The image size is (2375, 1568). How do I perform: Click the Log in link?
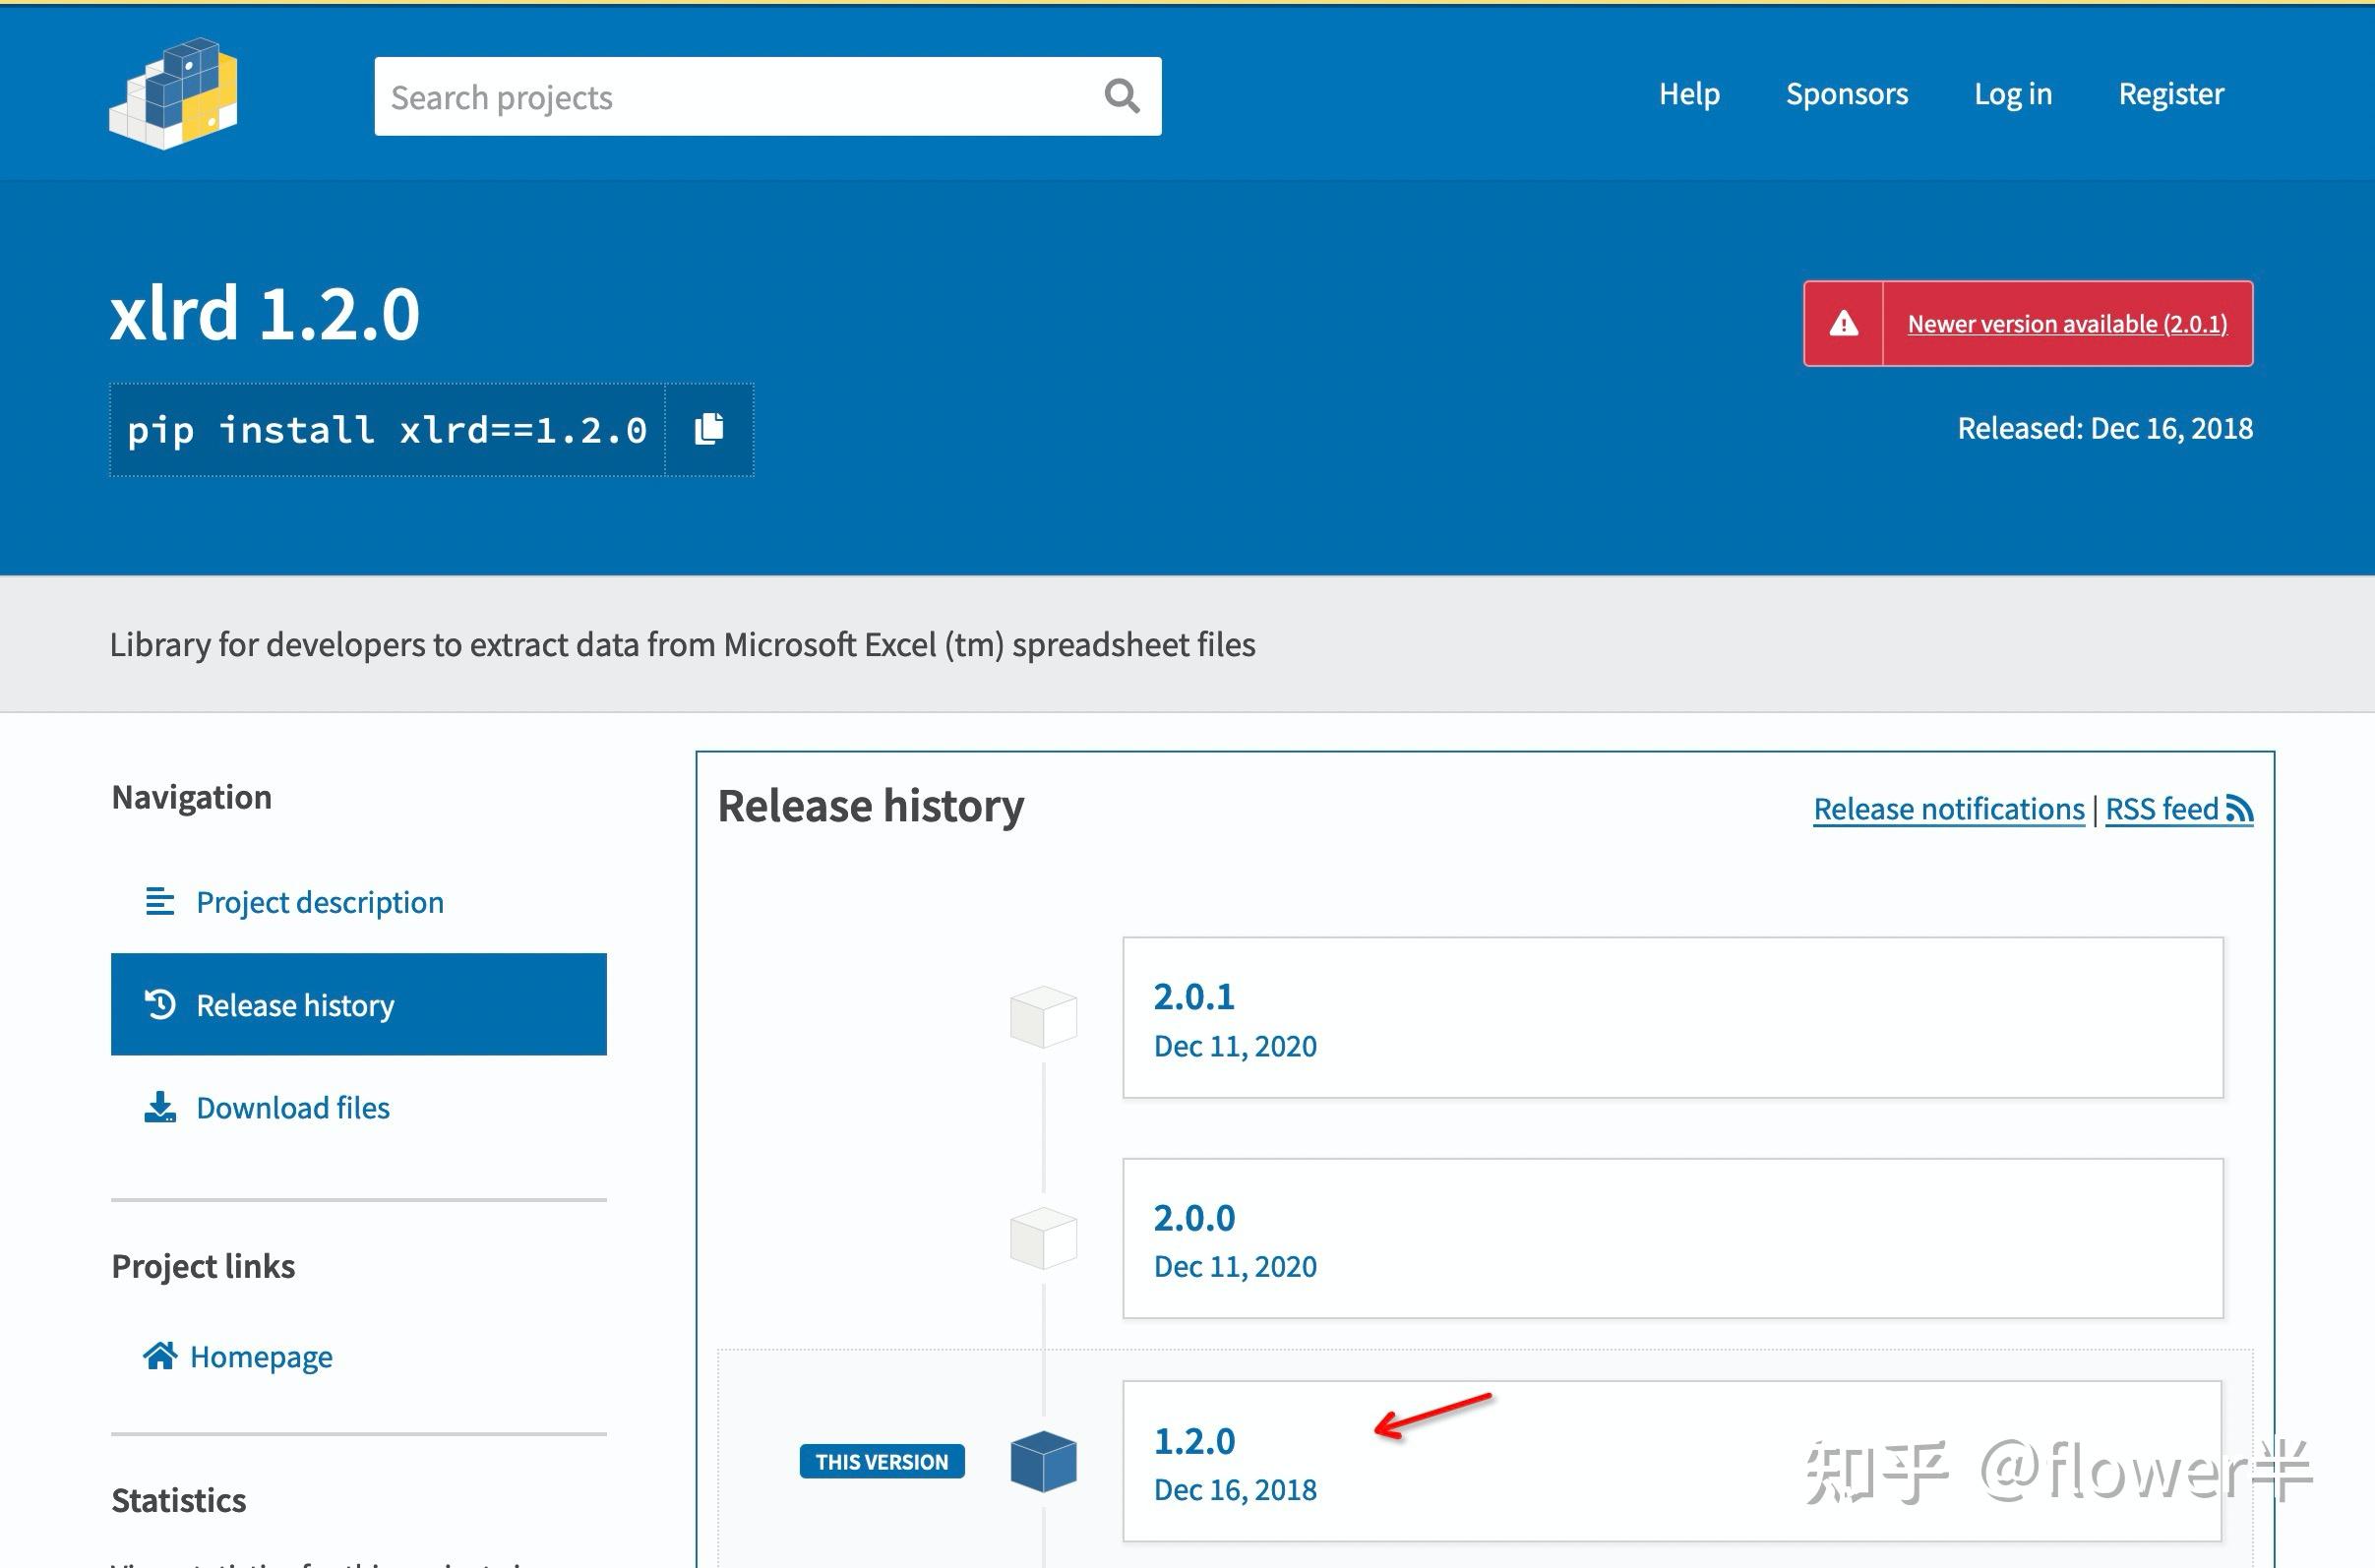pos(2012,94)
